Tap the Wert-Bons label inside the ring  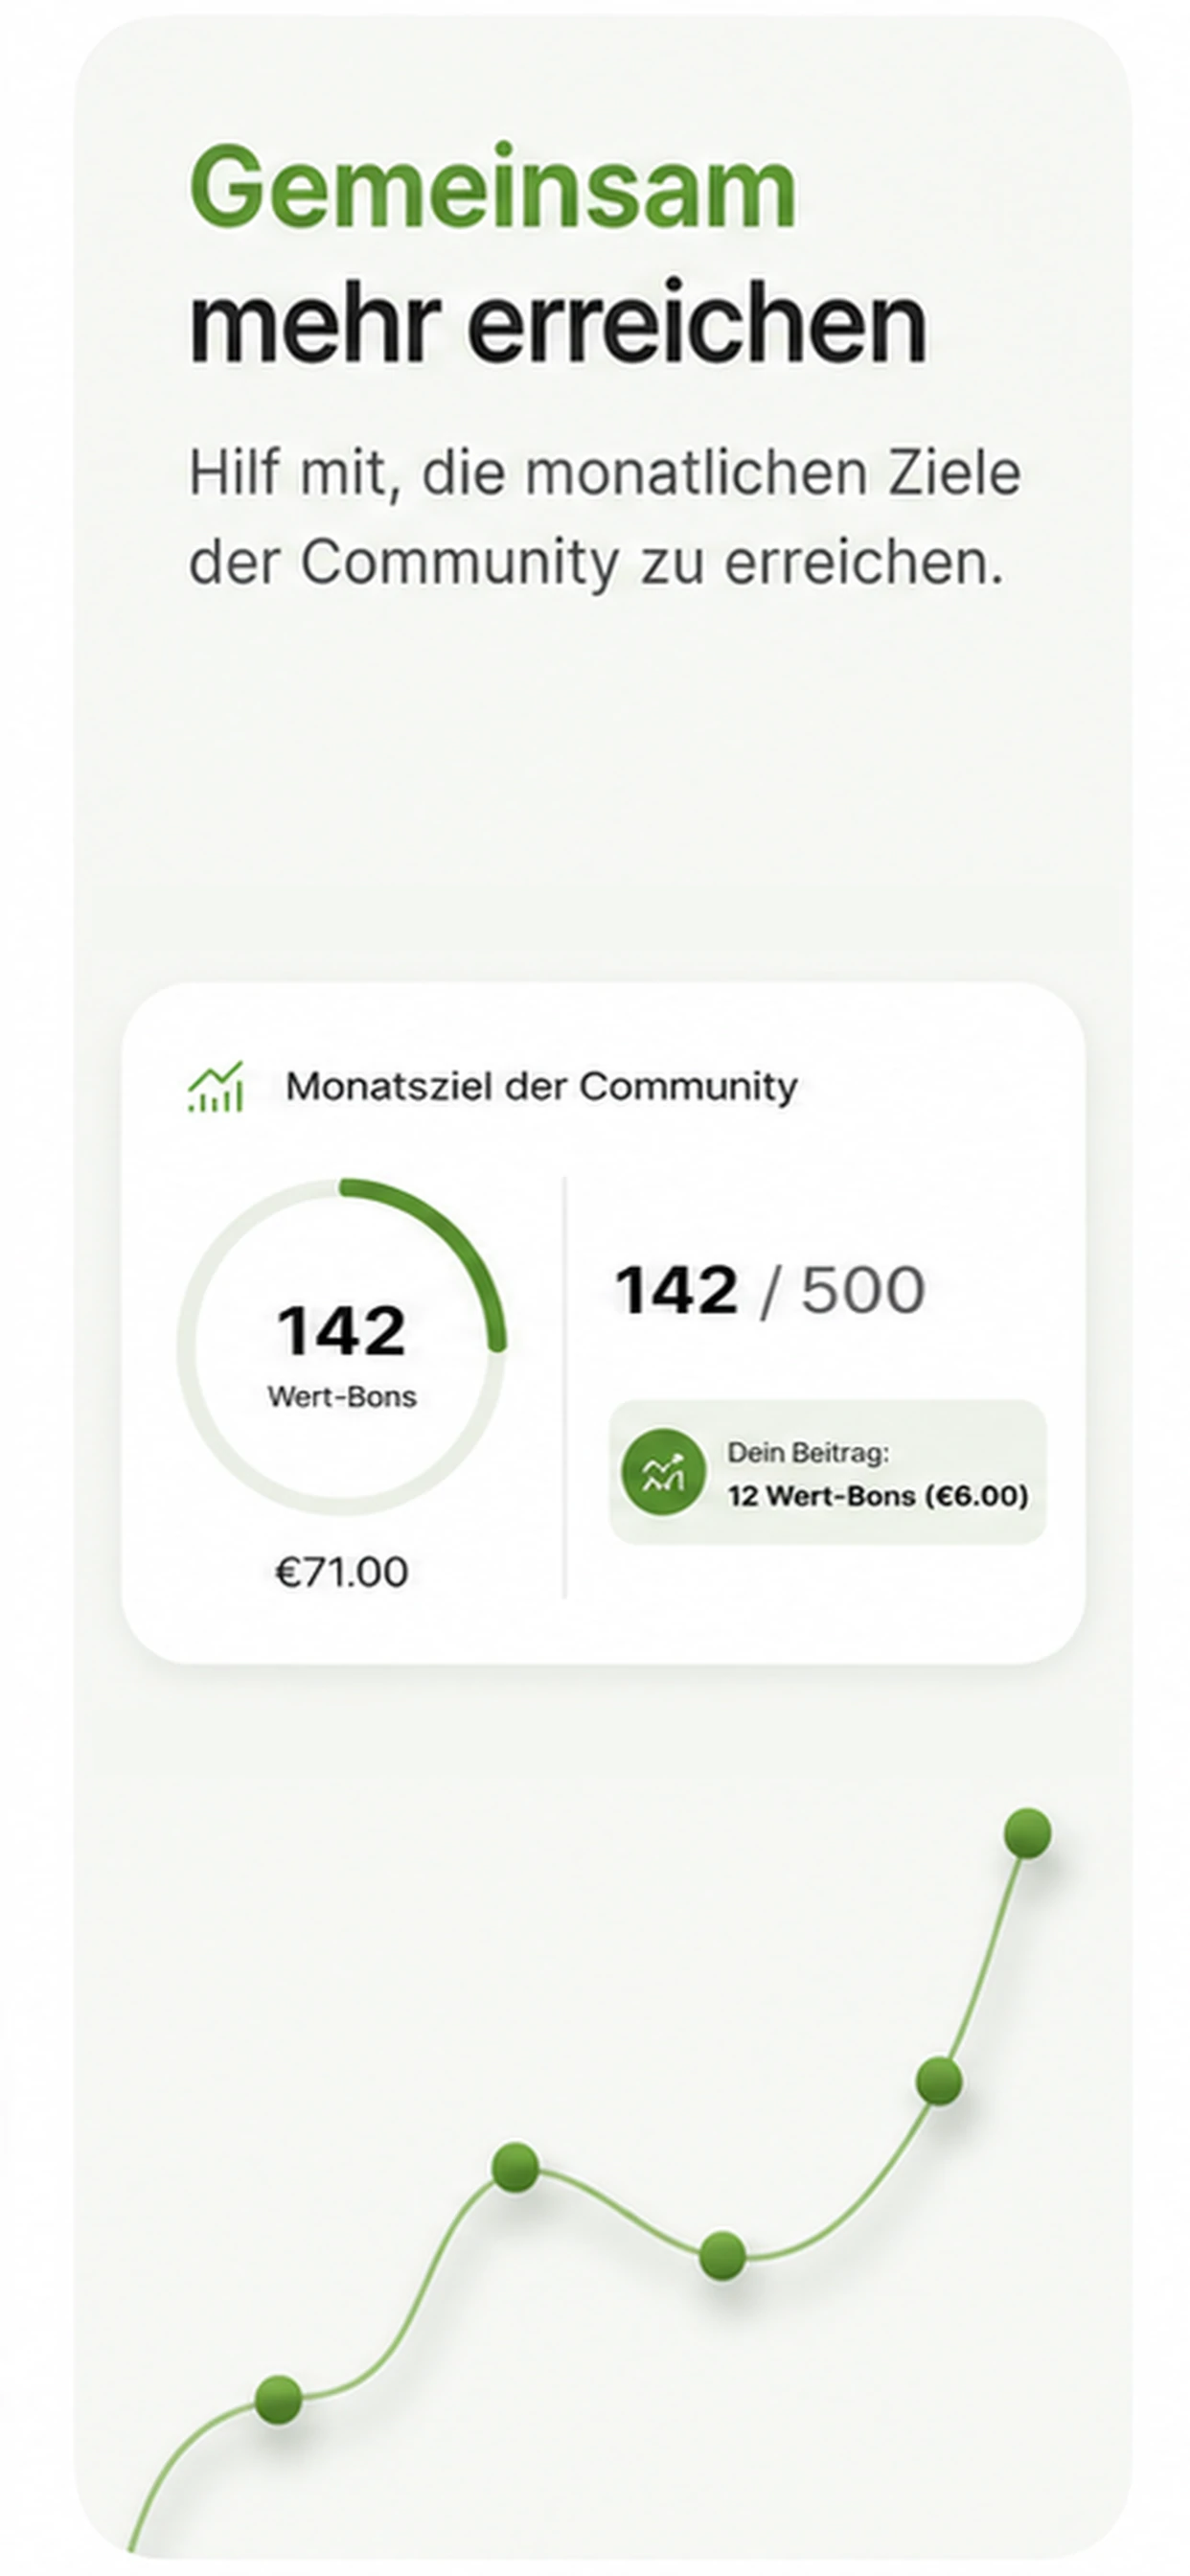342,1397
